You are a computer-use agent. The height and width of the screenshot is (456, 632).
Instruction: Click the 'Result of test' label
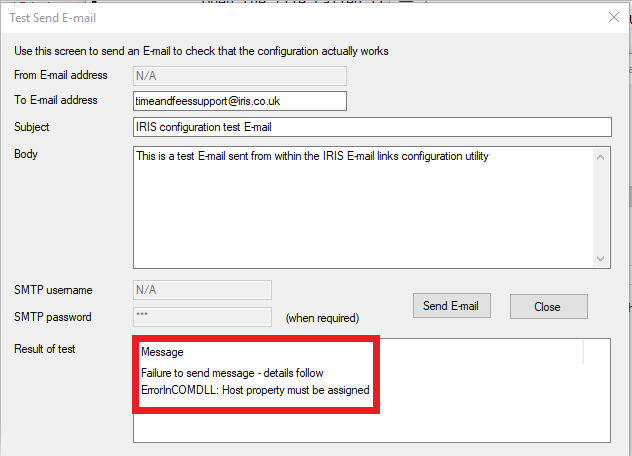(x=45, y=349)
